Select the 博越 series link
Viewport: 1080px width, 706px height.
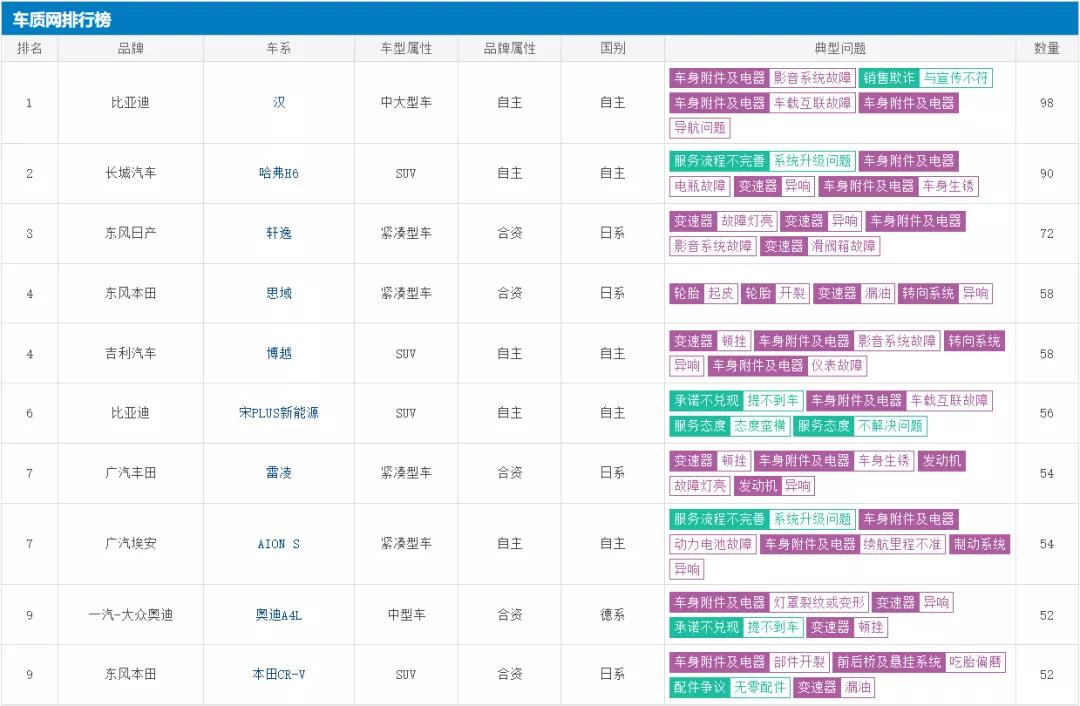pyautogui.click(x=279, y=353)
